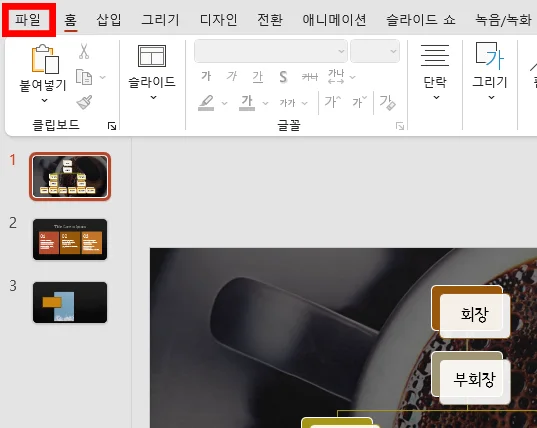The width and height of the screenshot is (537, 428).
Task: Expand the 그리기 group dropdown arrow
Action: coord(491,98)
